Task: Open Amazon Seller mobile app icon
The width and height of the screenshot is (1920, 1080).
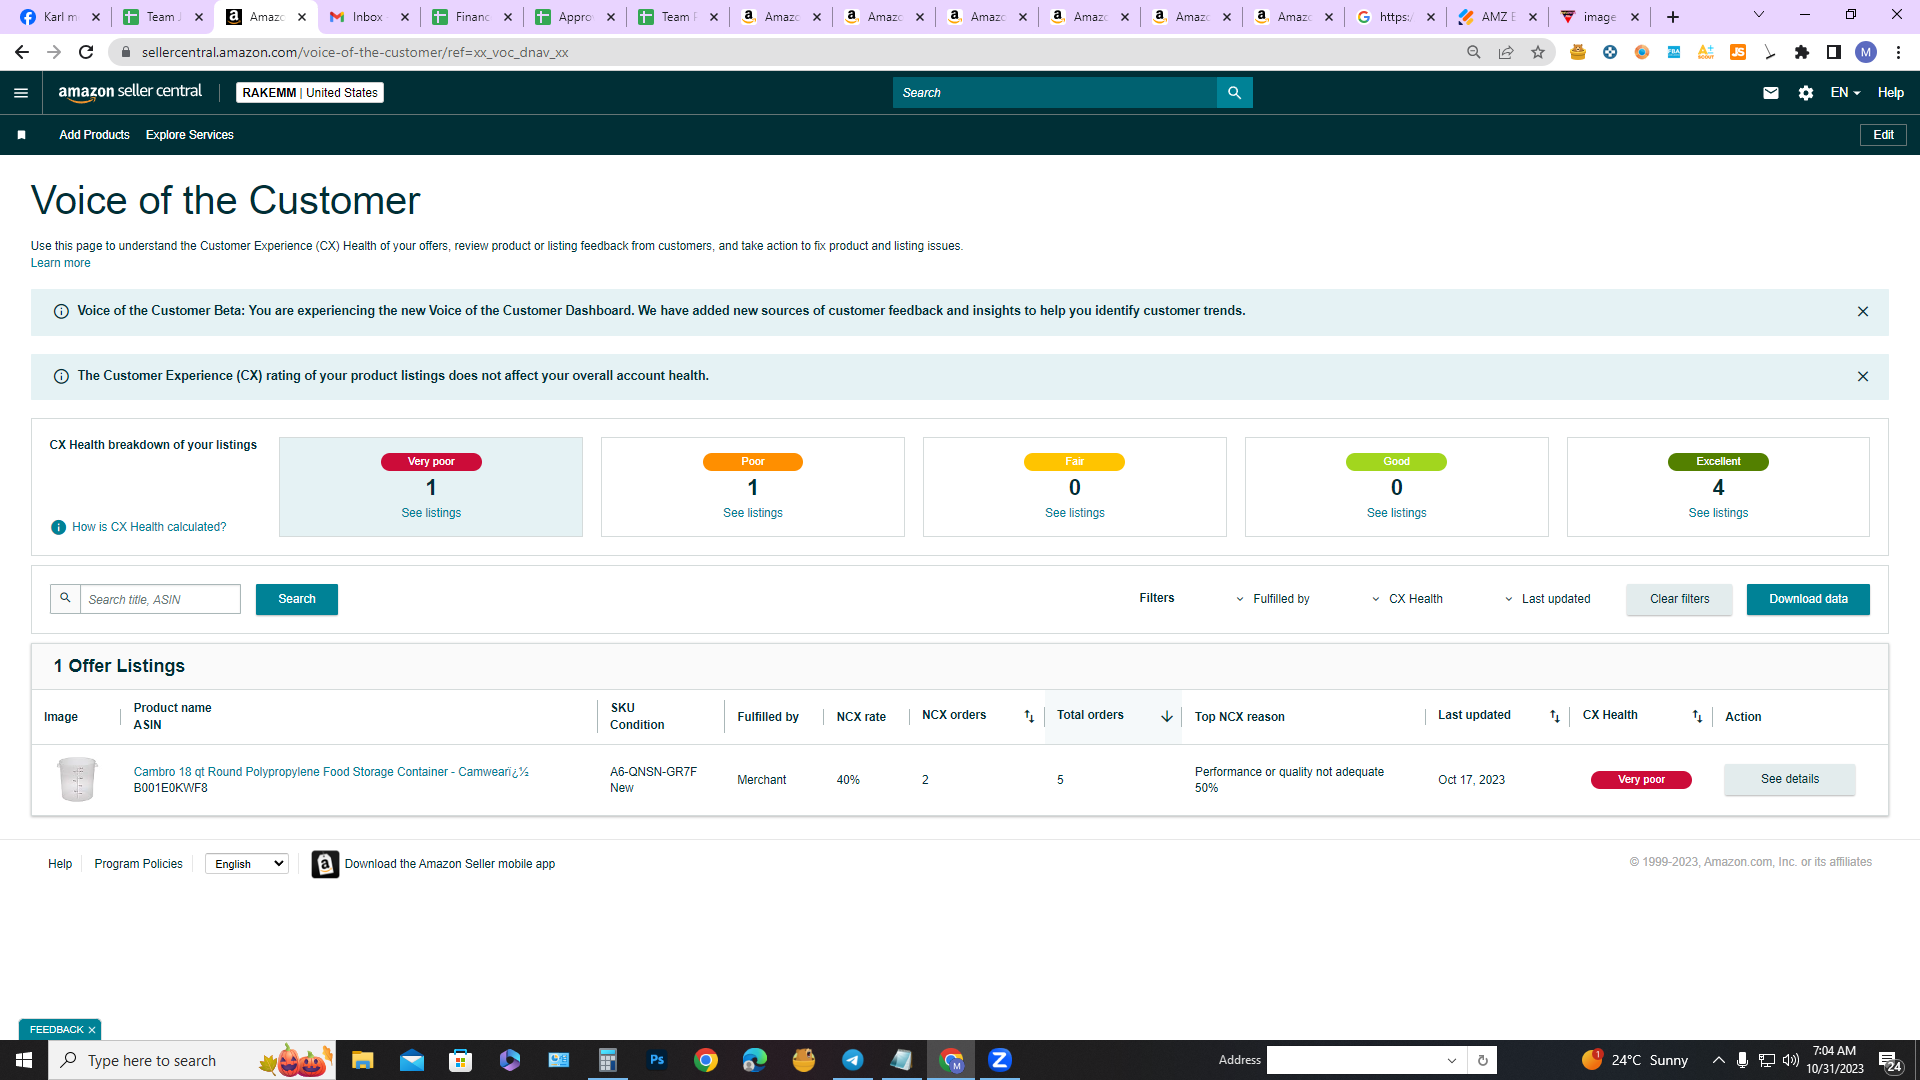Action: 325,864
